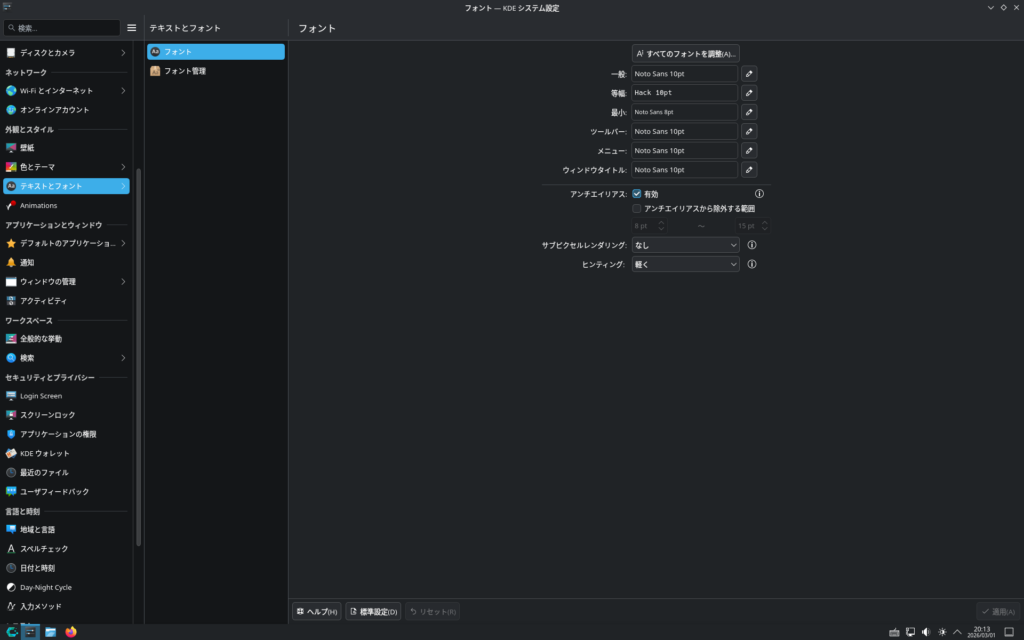Open the ヒンティング dropdown
The width and height of the screenshot is (1024, 640).
coord(685,264)
